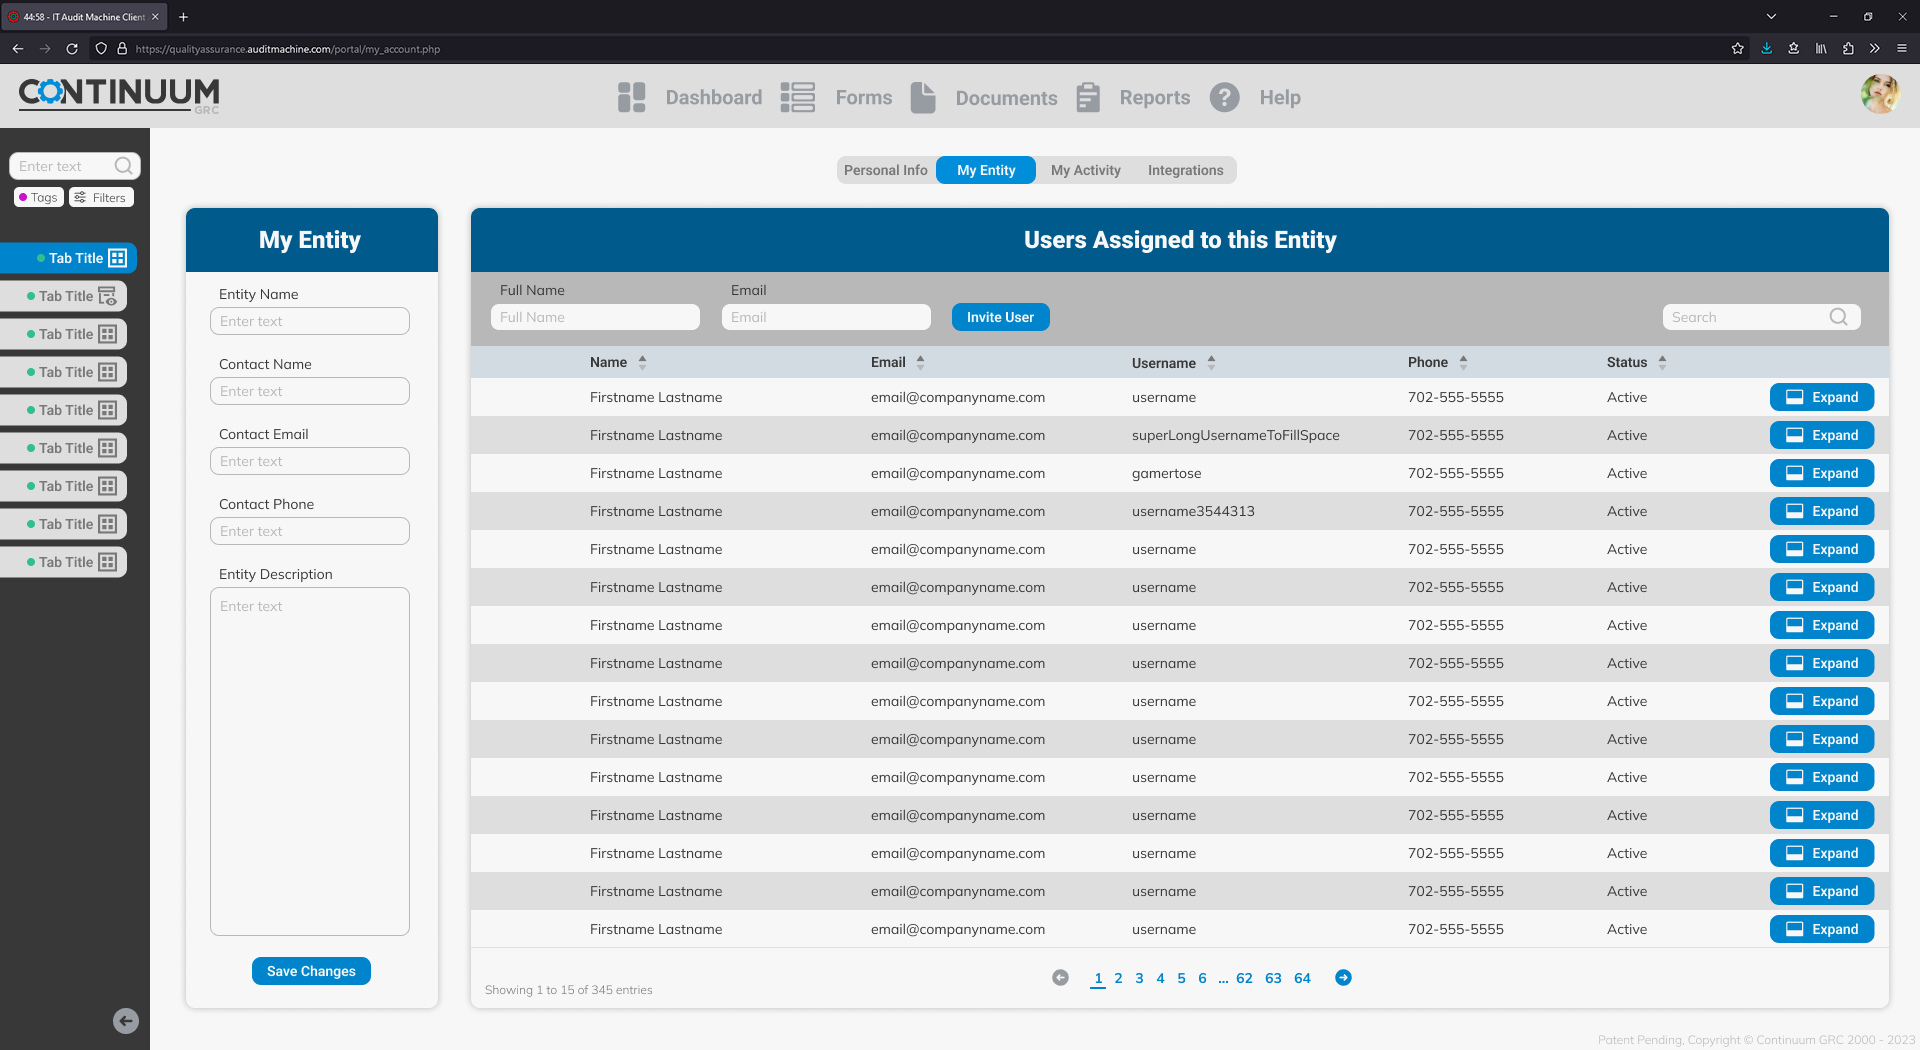
Task: Click the Help question mark icon
Action: coord(1224,97)
